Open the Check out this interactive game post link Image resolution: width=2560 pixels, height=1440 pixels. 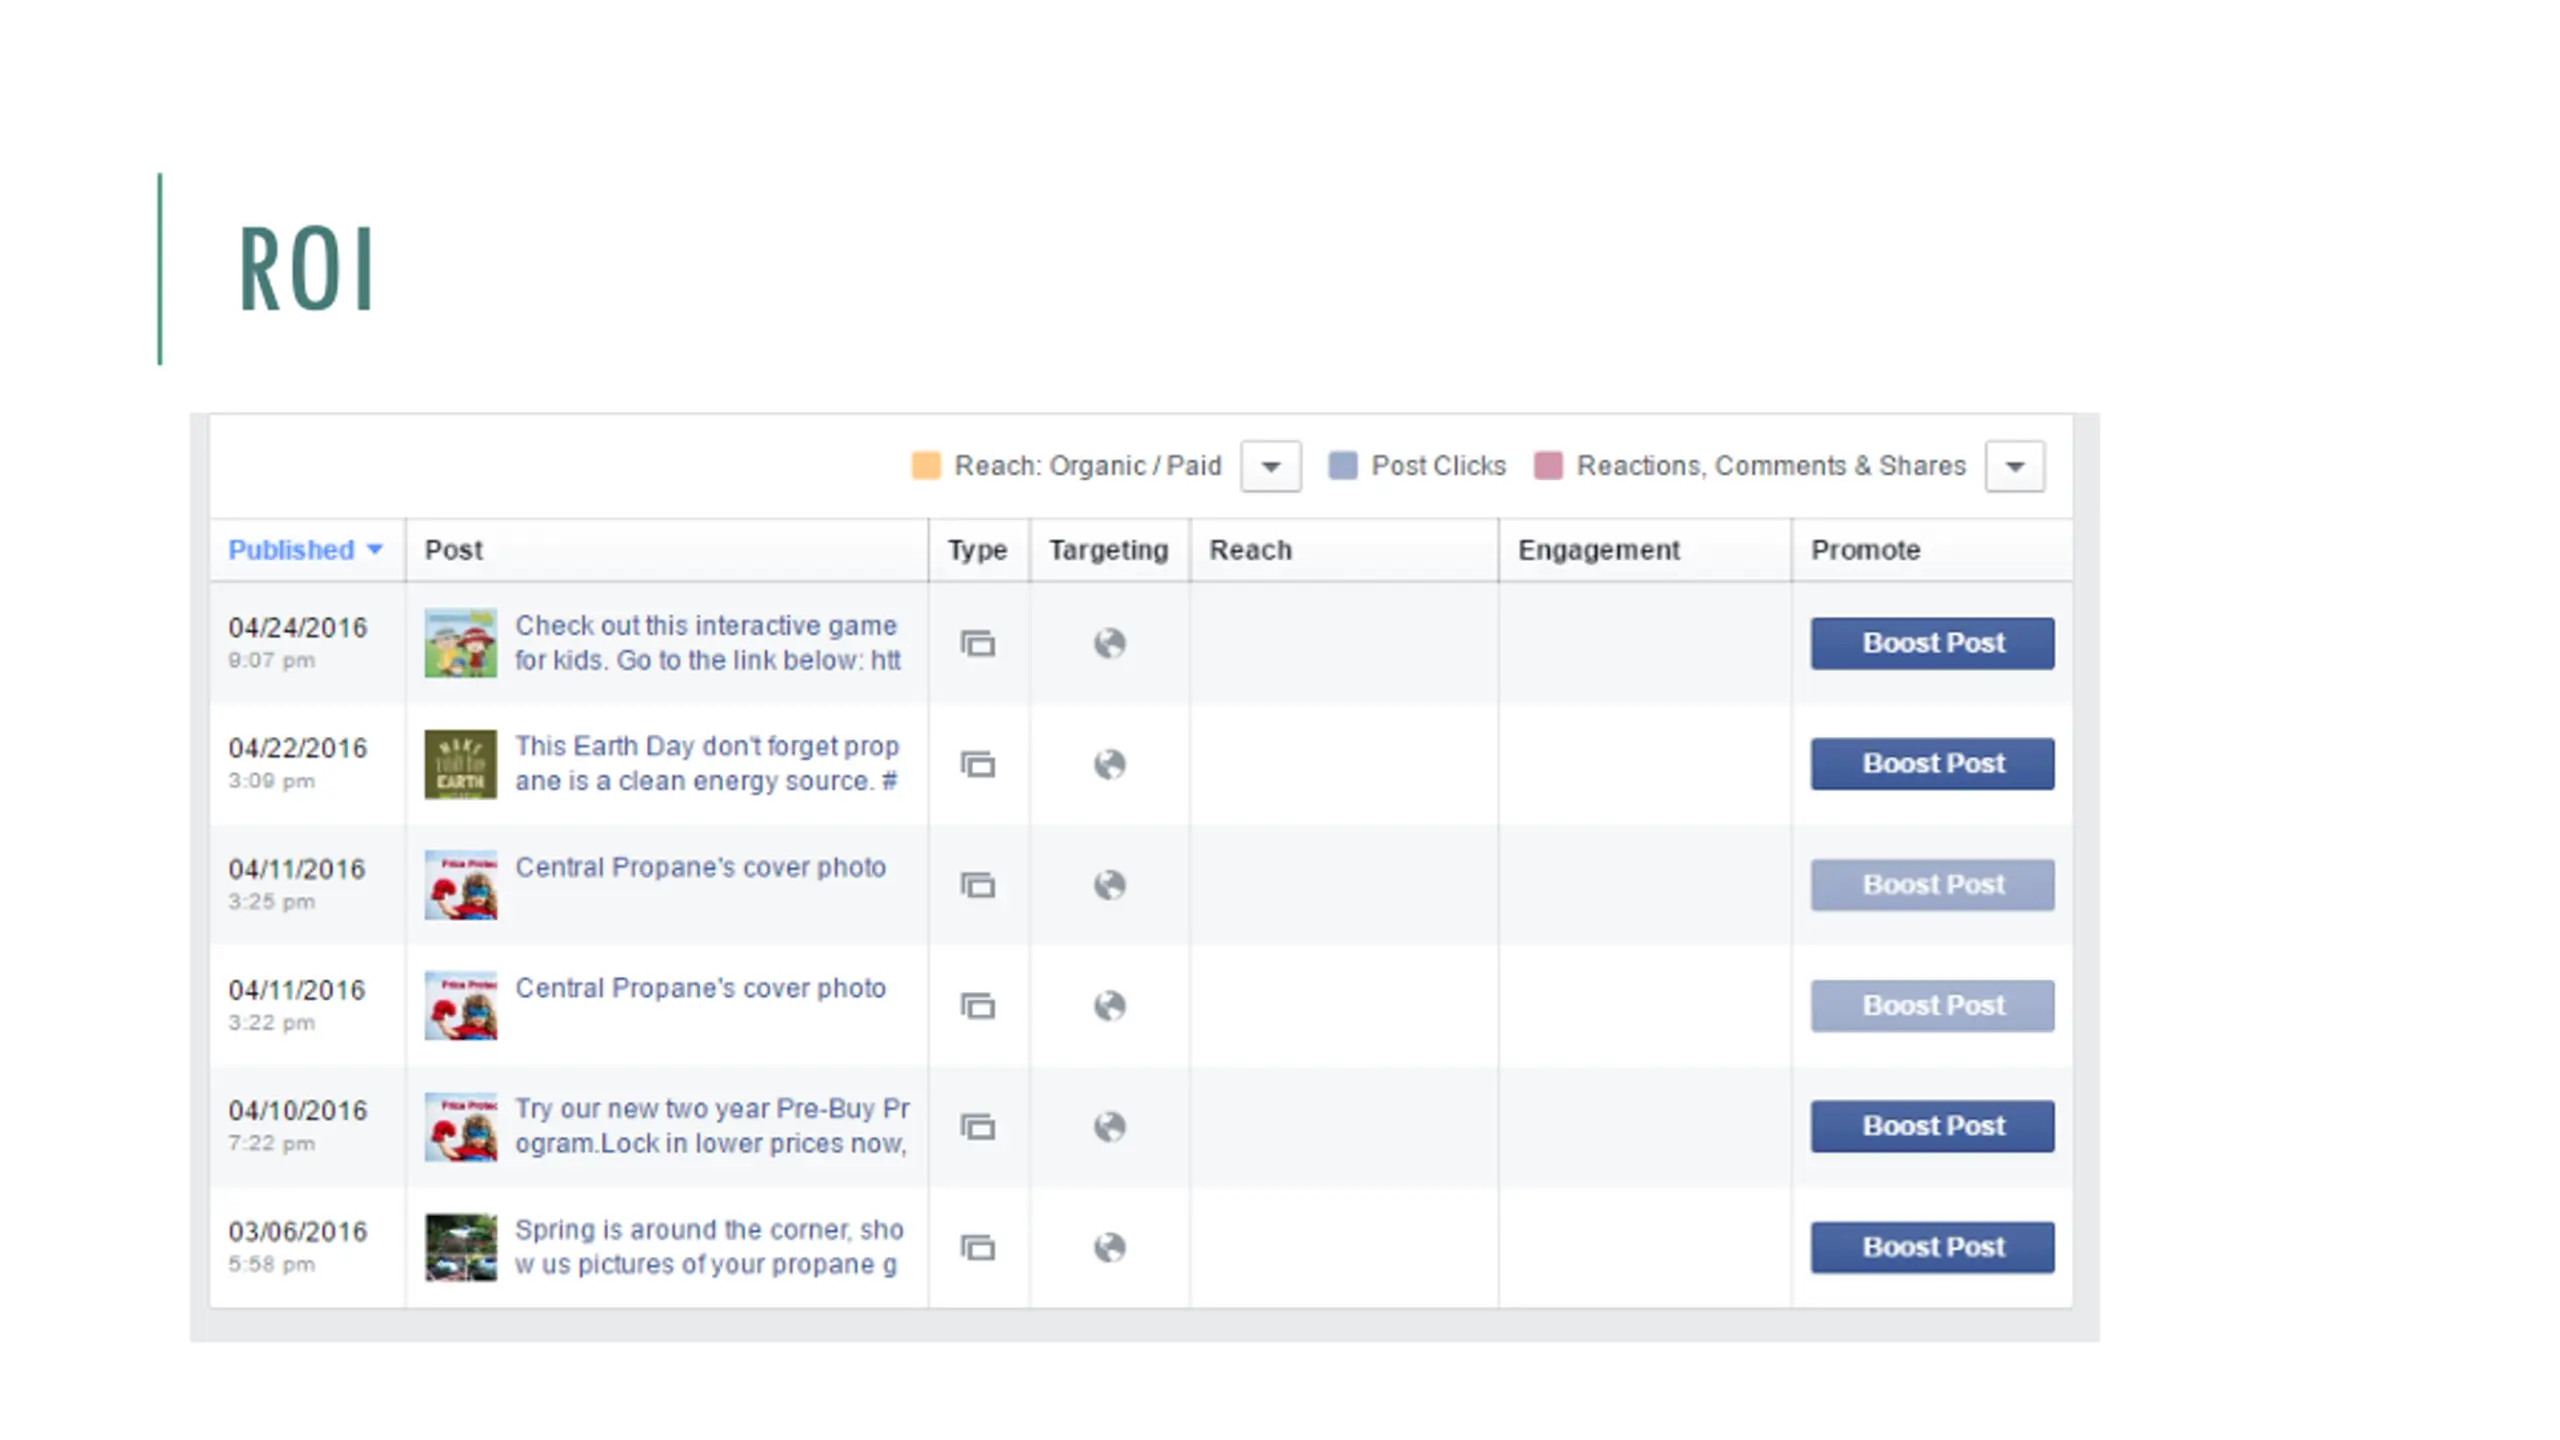click(x=708, y=643)
